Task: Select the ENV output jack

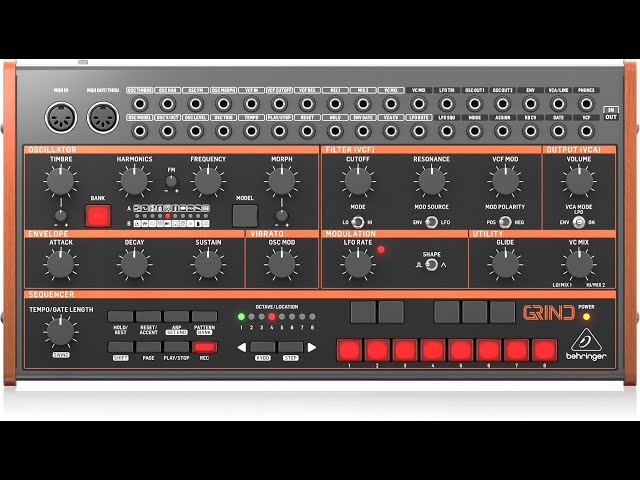Action: point(530,104)
